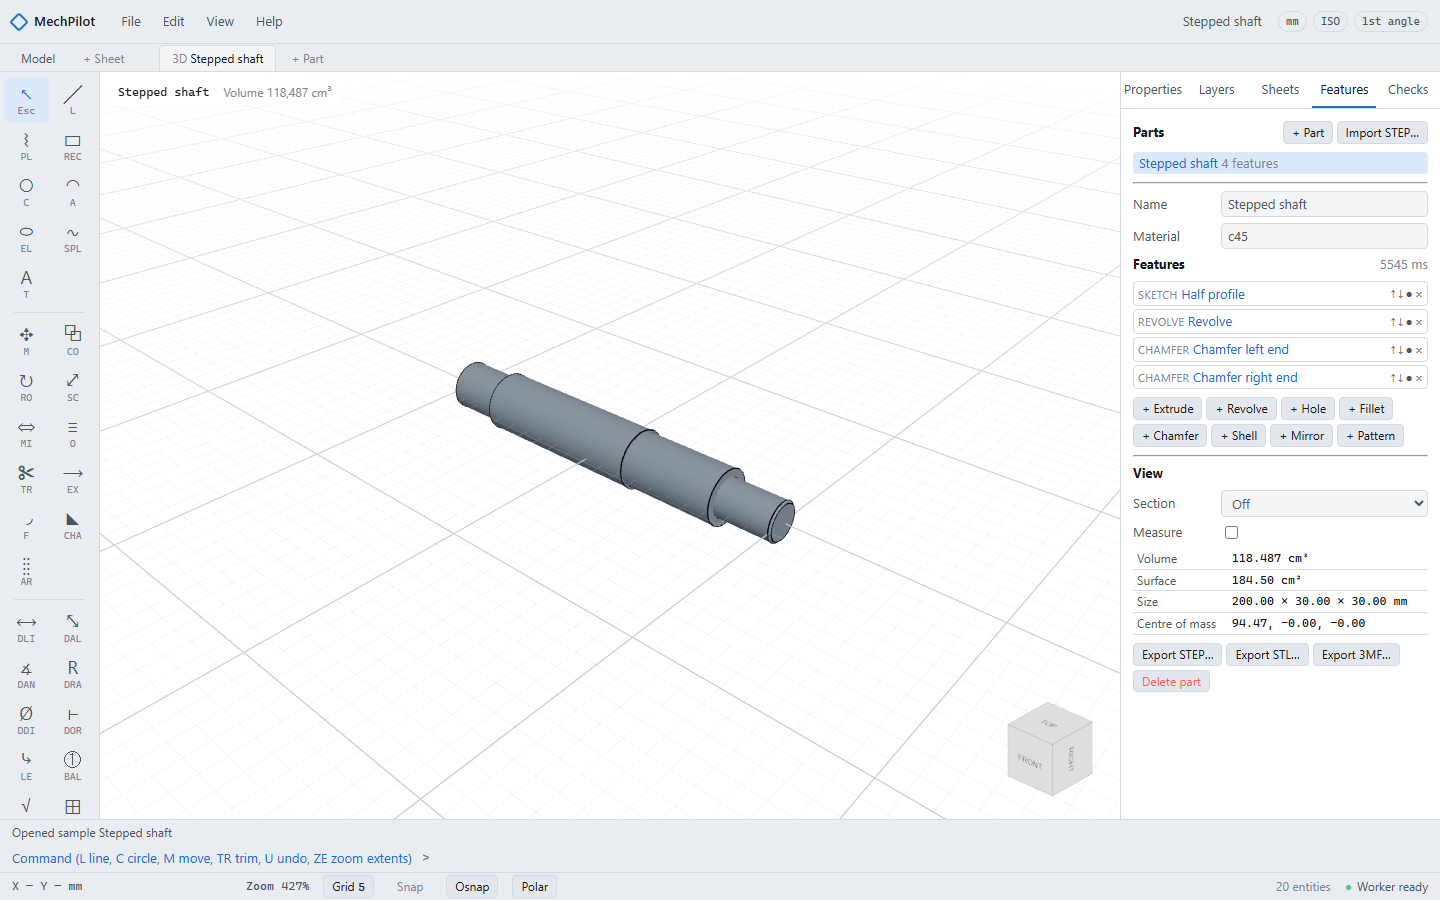This screenshot has height=900, width=1440.
Task: Open the View menu
Action: pos(220,21)
